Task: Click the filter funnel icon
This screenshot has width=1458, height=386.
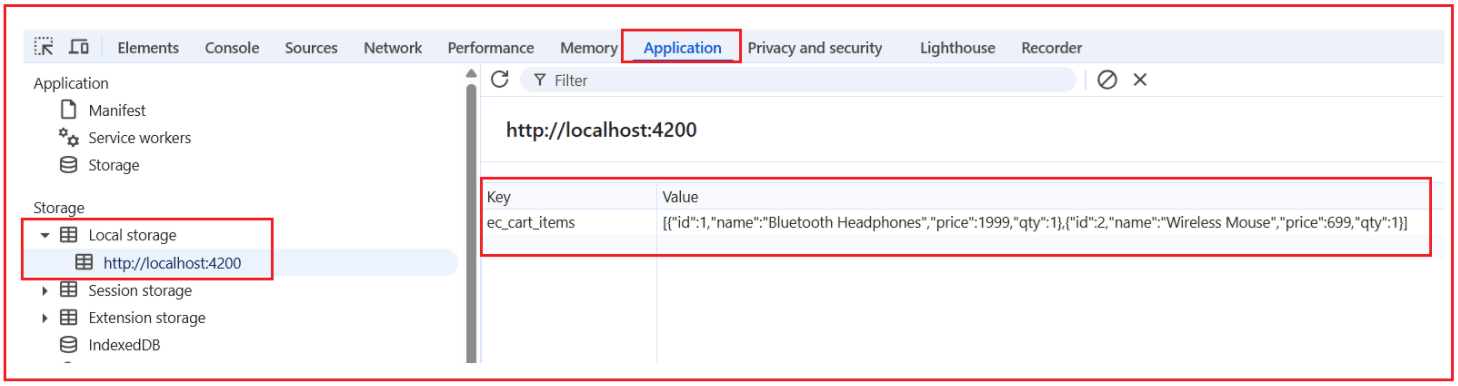Action: coord(540,80)
